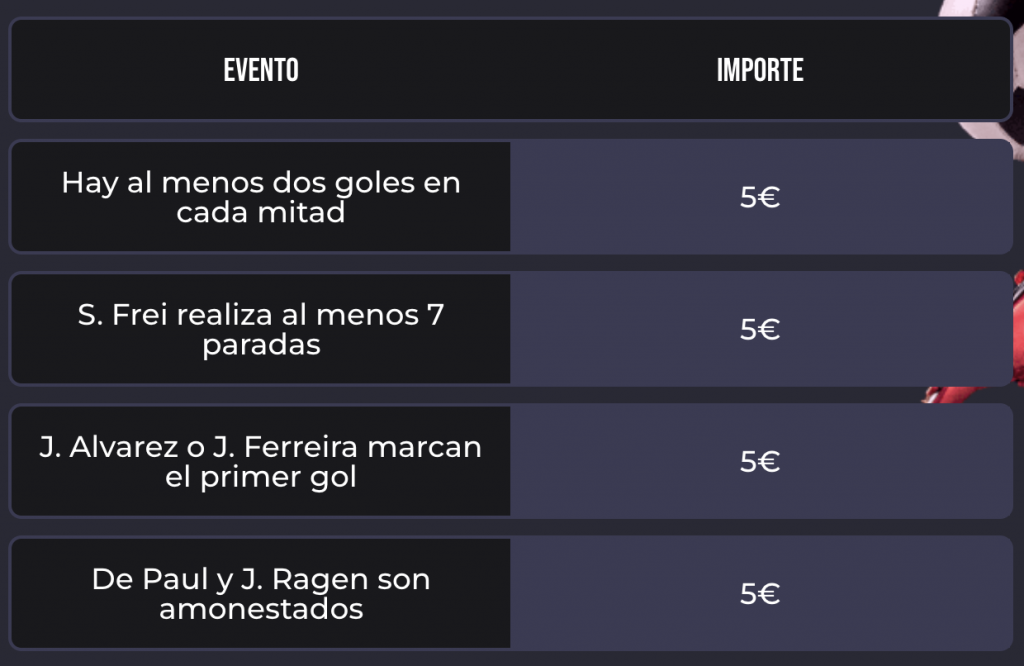Click the 5€ amount for two goals each half

(760, 197)
